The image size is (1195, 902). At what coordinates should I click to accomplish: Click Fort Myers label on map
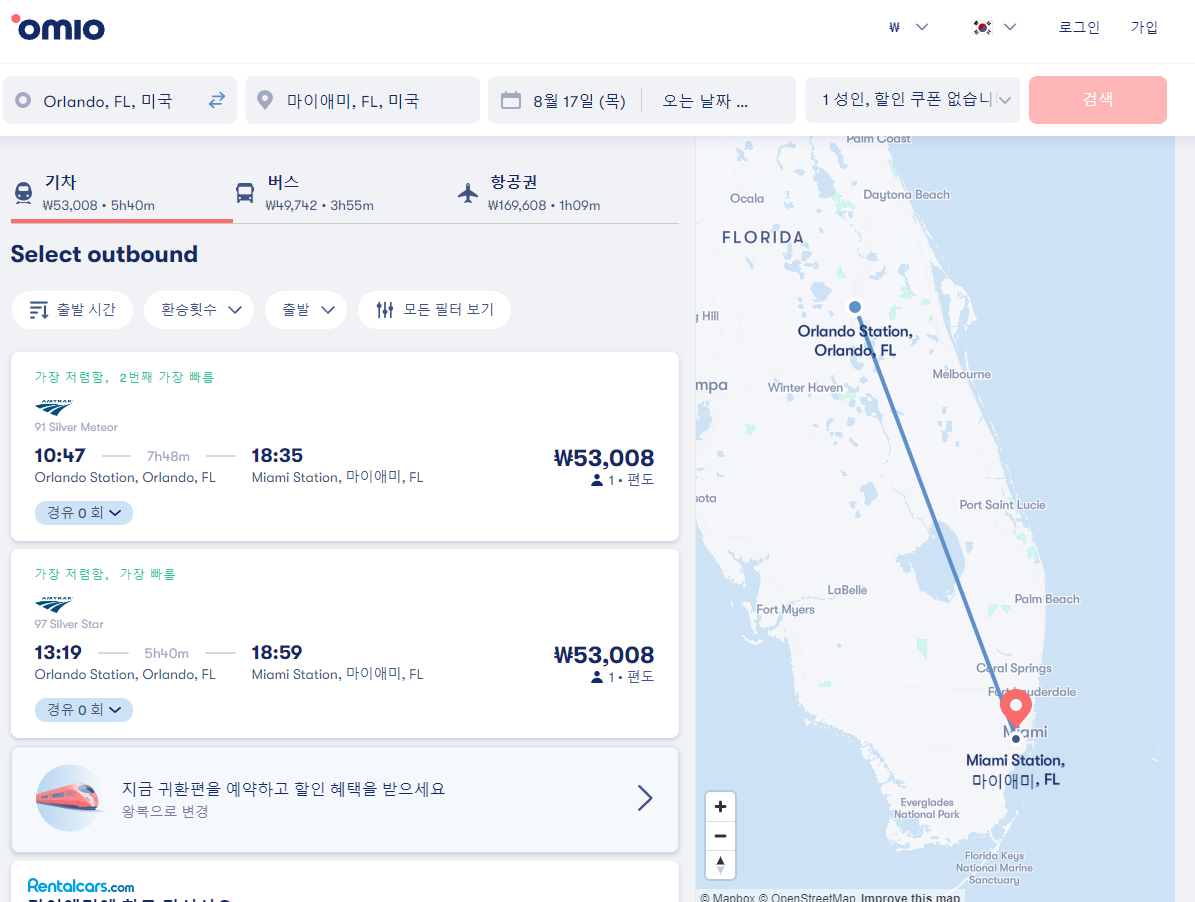(x=785, y=609)
